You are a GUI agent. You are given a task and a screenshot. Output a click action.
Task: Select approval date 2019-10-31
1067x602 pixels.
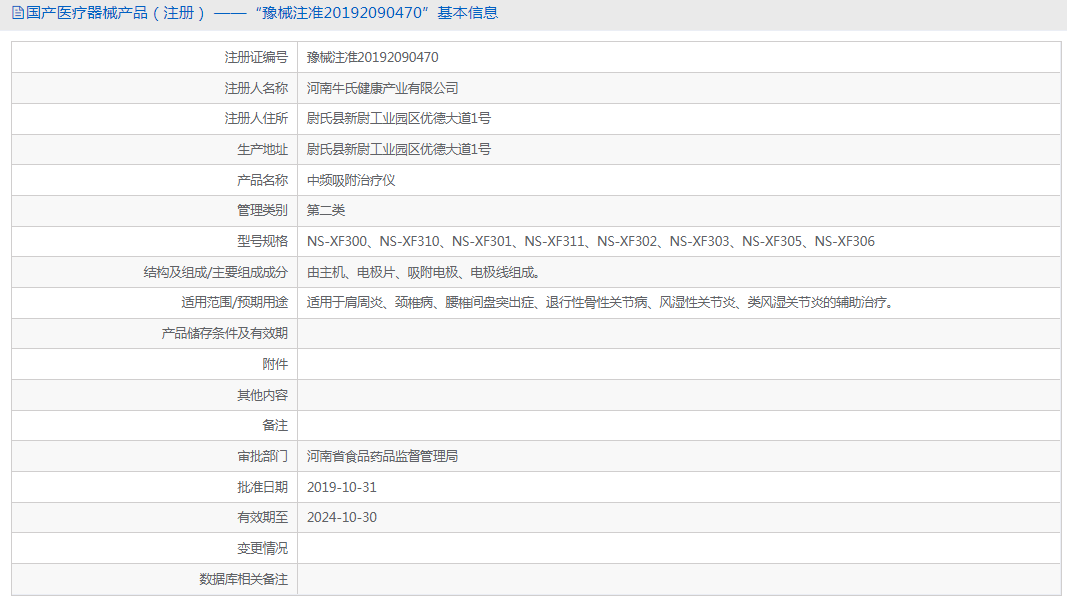[342, 487]
